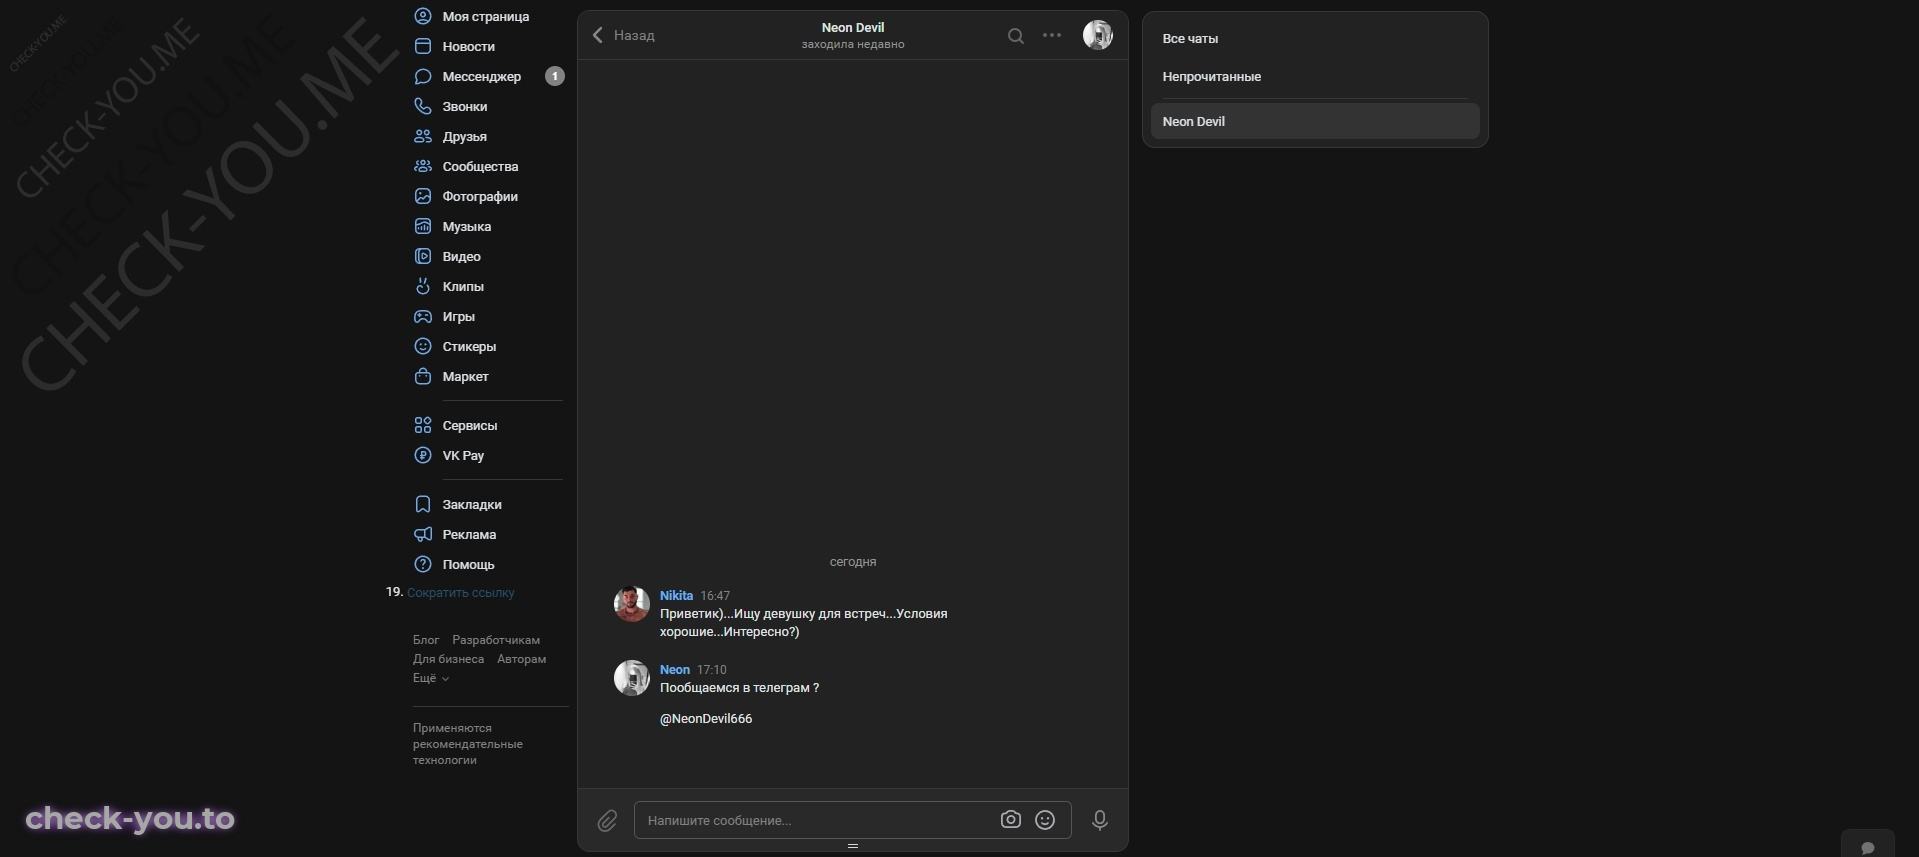Open the Маркет market icon
The image size is (1919, 857).
(x=423, y=376)
